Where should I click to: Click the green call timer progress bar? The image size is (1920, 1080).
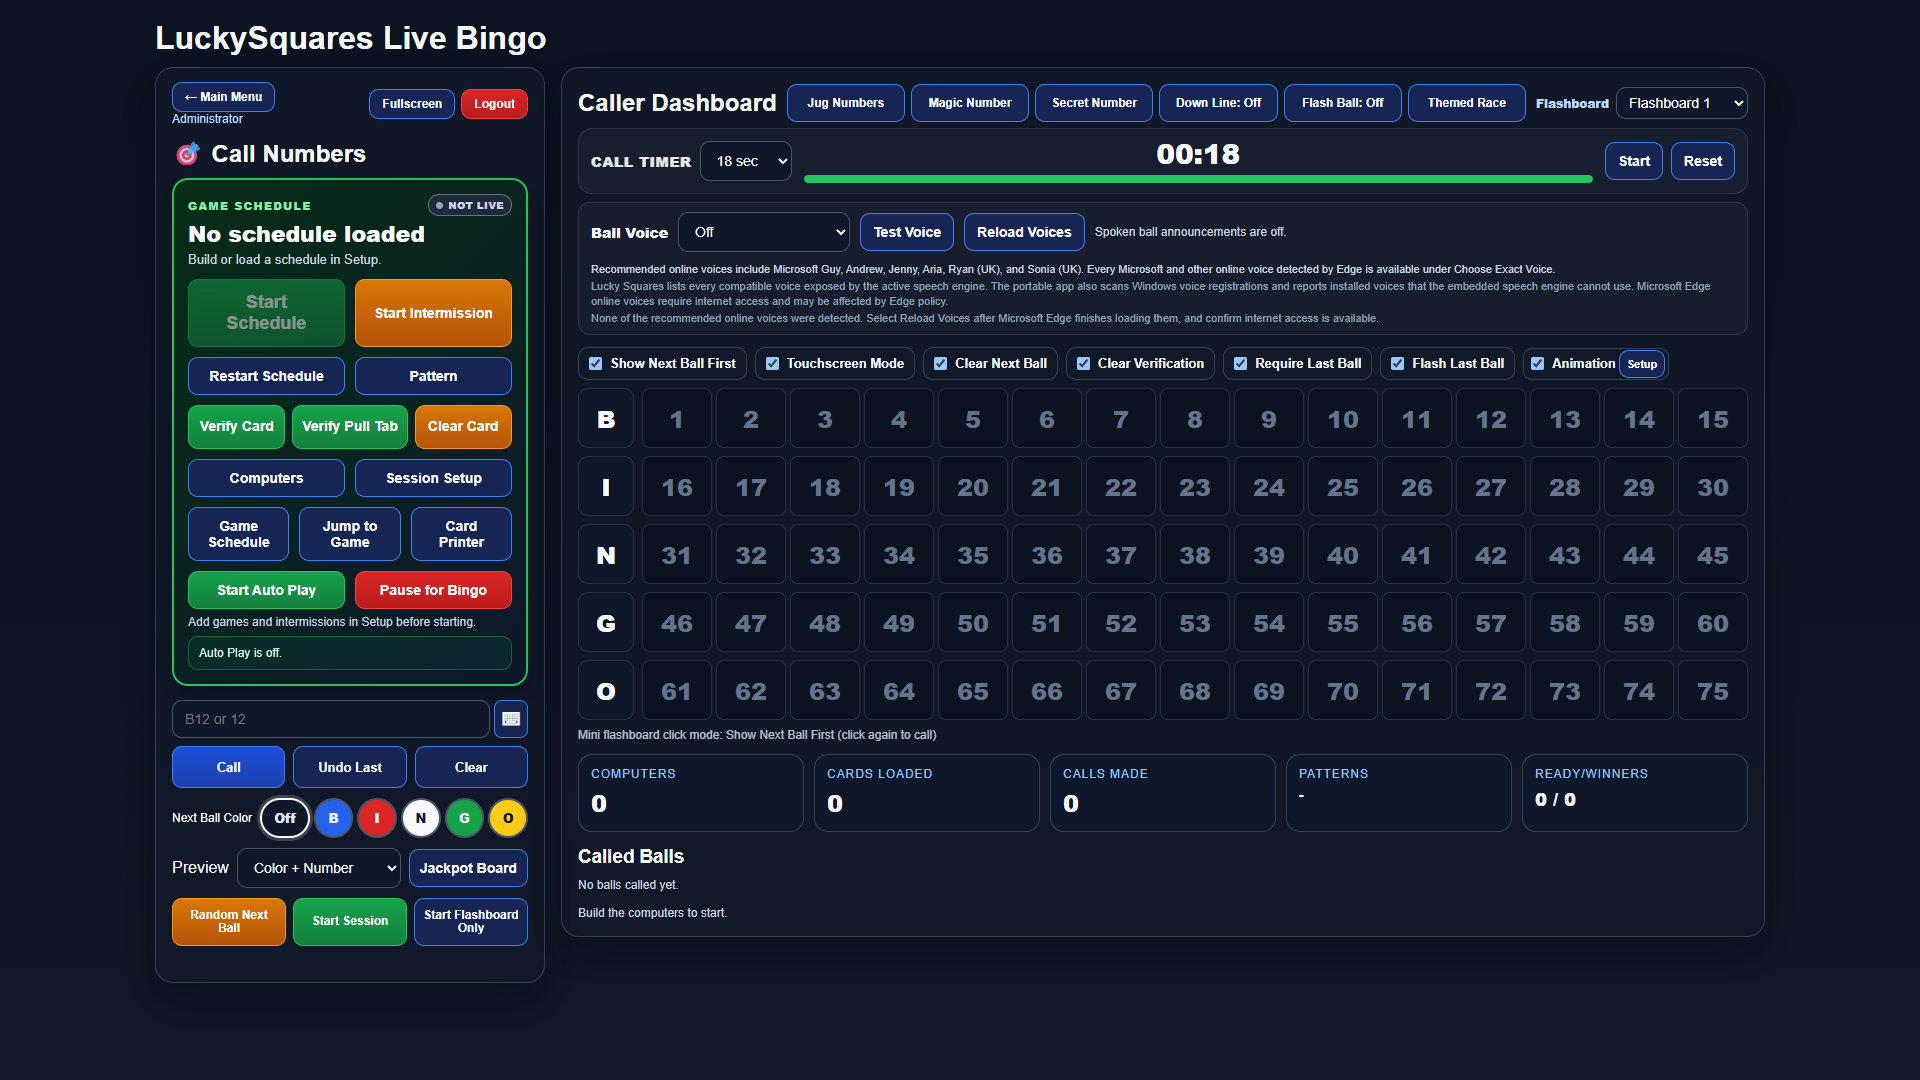pyautogui.click(x=1198, y=179)
